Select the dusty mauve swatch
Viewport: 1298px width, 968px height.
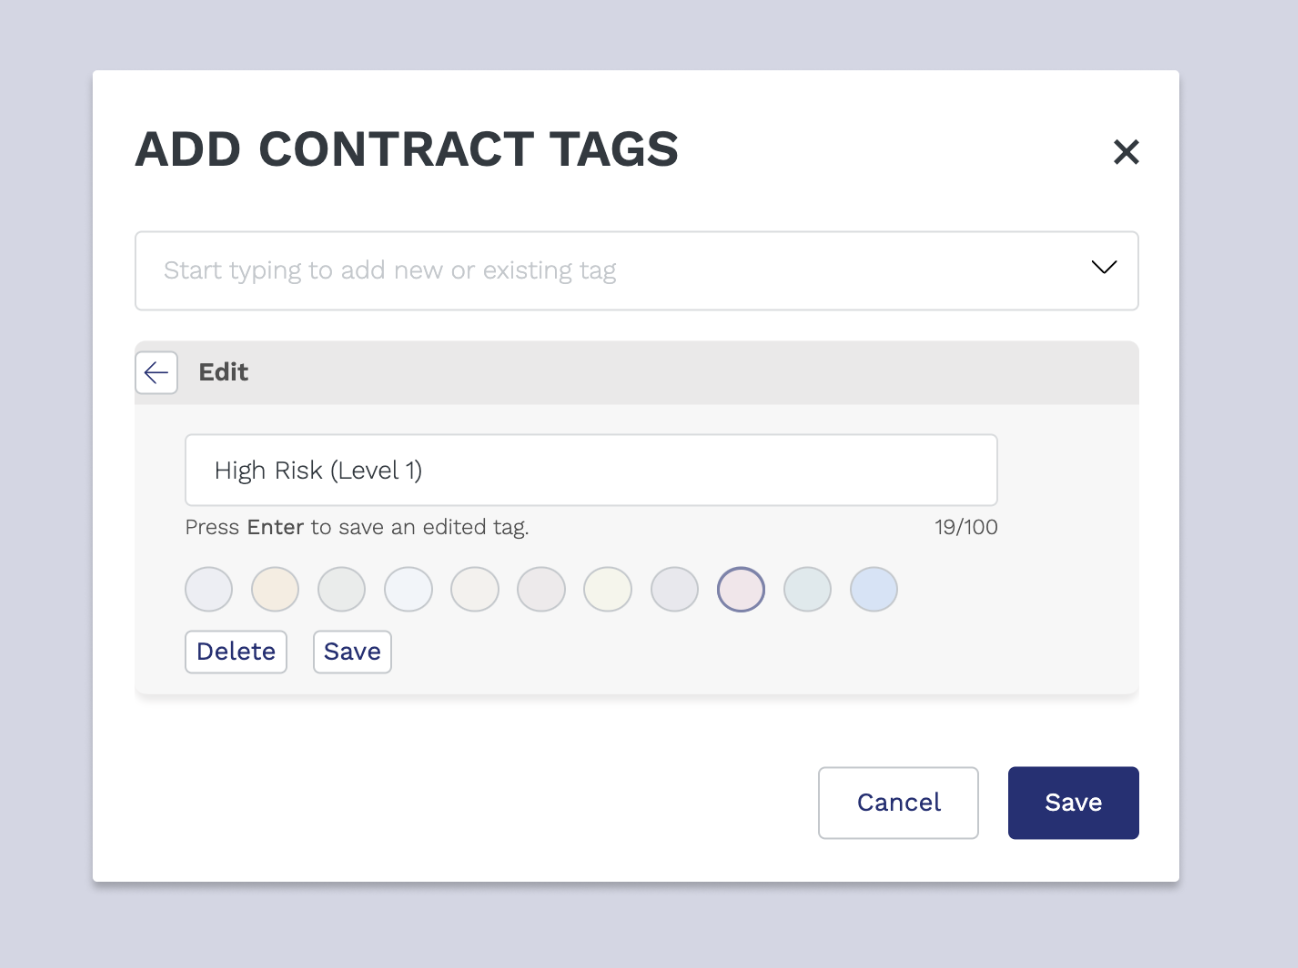(540, 589)
